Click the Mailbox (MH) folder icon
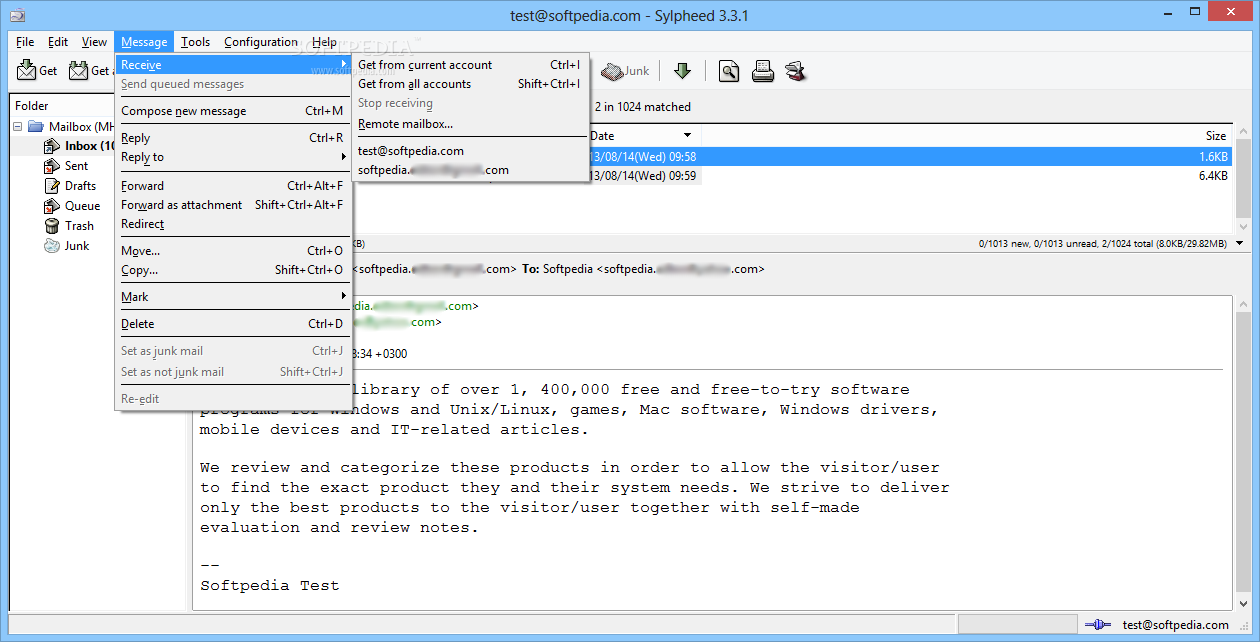 (36, 127)
